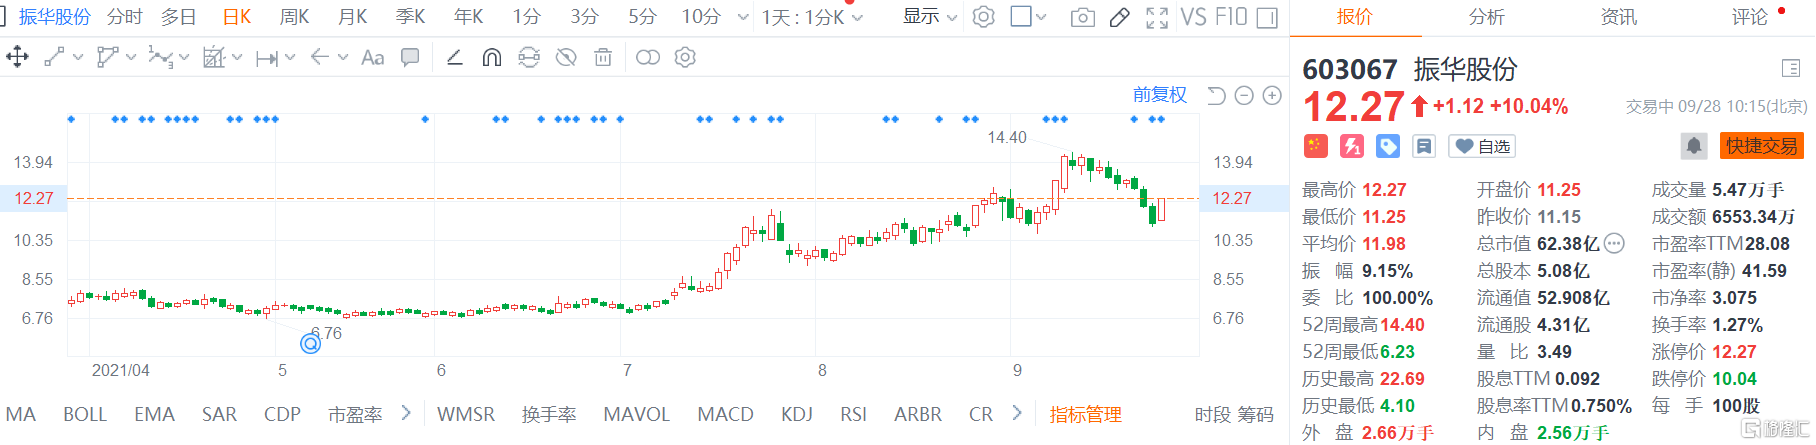
Task: Show more main indicators arrow after 市盈率
Action: (406, 412)
